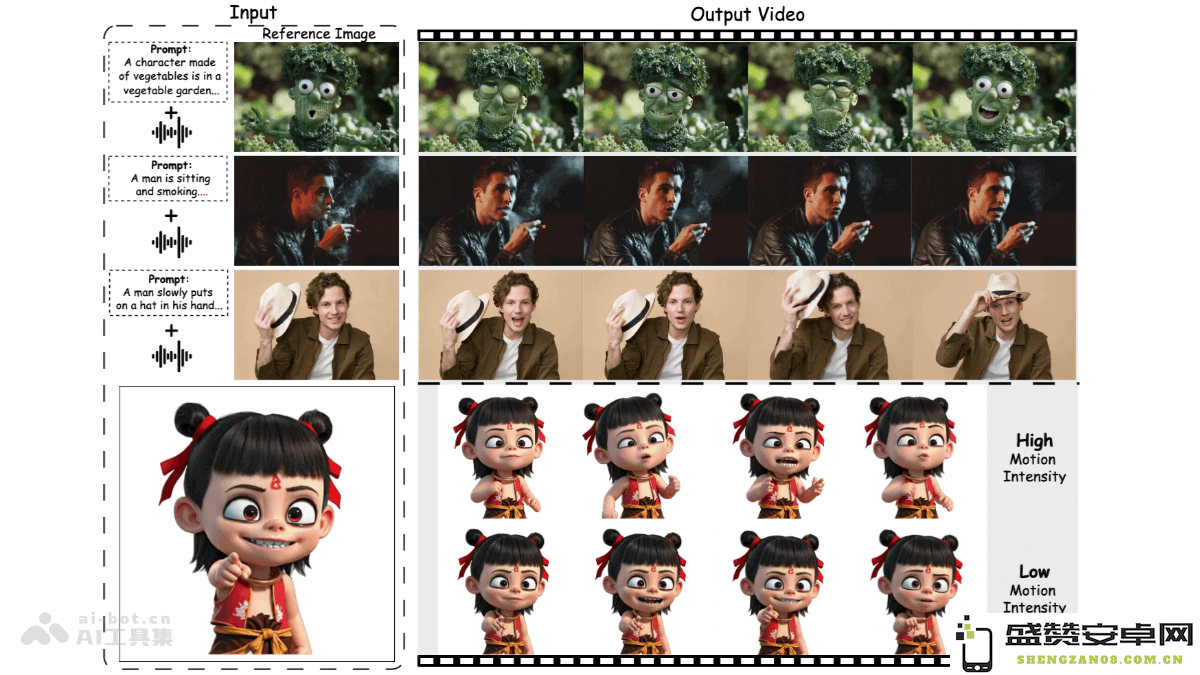The image size is (1200, 675).
Task: Select the smoking man reference image
Action: (x=316, y=210)
